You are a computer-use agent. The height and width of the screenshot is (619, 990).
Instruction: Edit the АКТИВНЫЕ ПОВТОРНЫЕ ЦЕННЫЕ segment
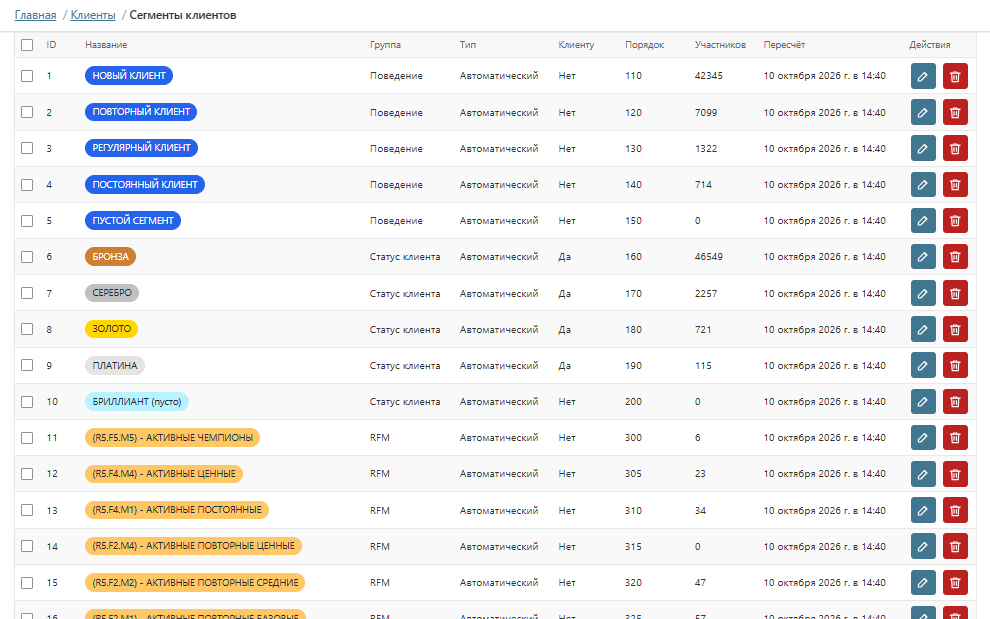point(923,546)
